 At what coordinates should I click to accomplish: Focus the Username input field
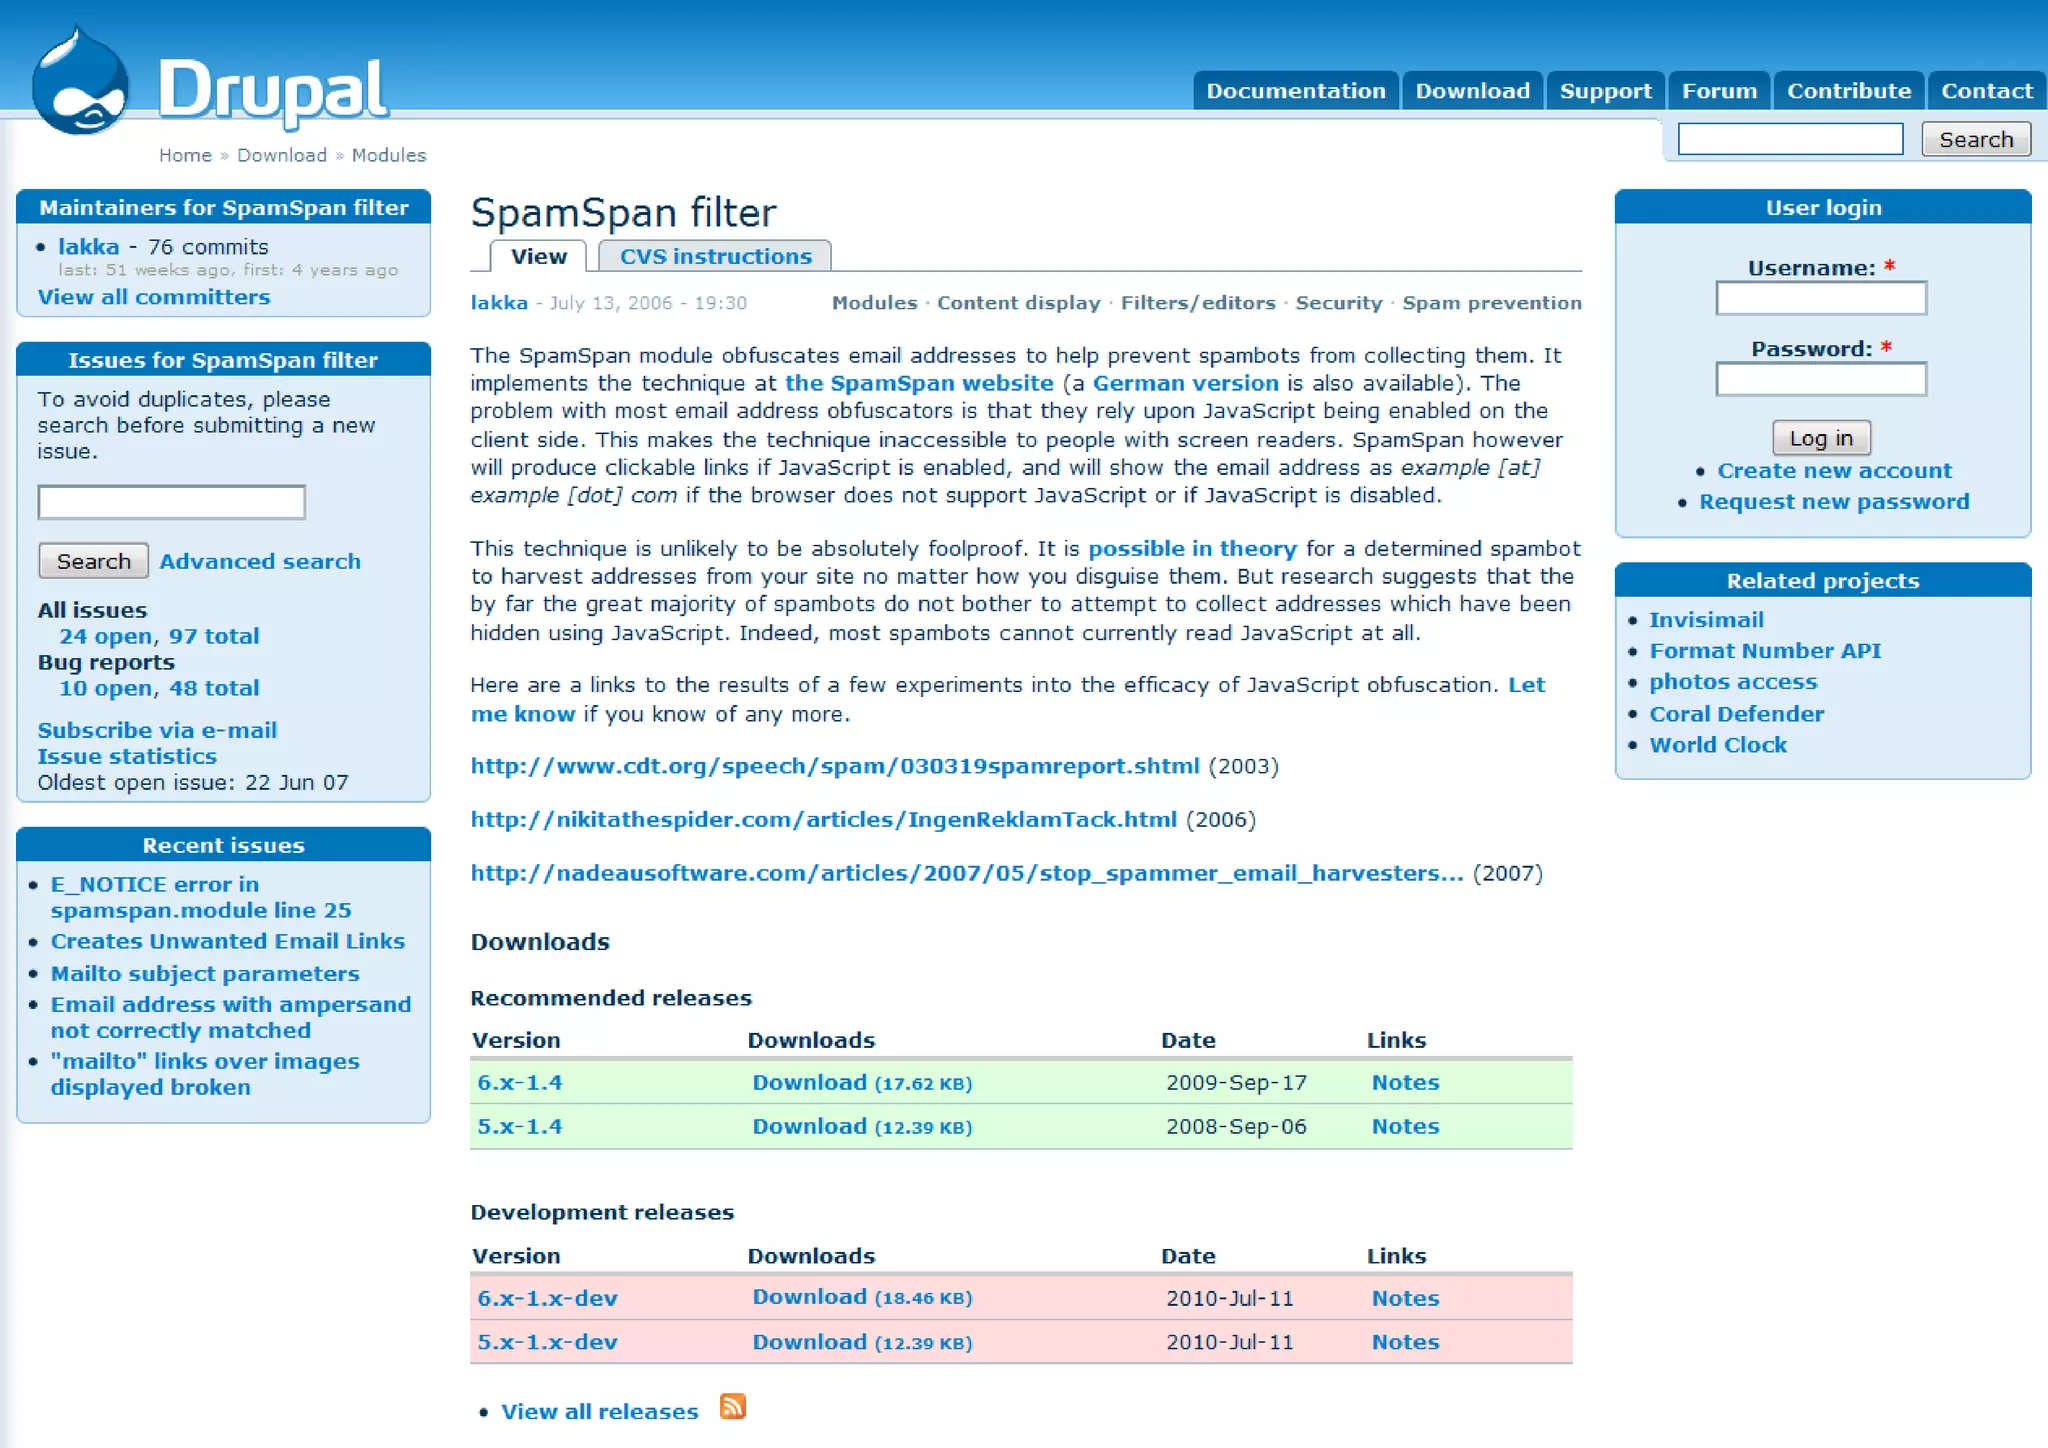tap(1820, 298)
